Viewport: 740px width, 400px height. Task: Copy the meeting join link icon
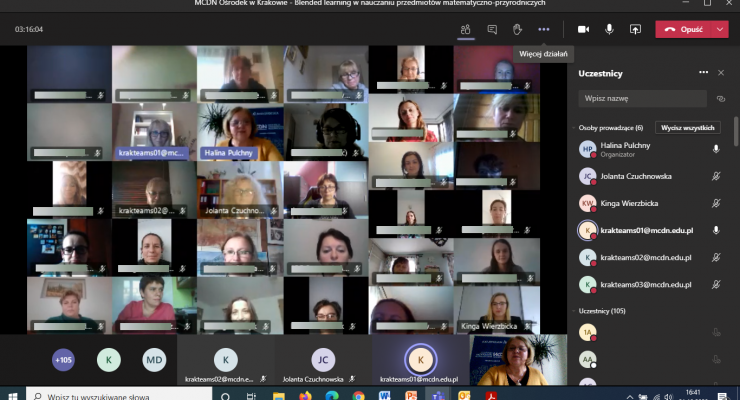tap(720, 99)
